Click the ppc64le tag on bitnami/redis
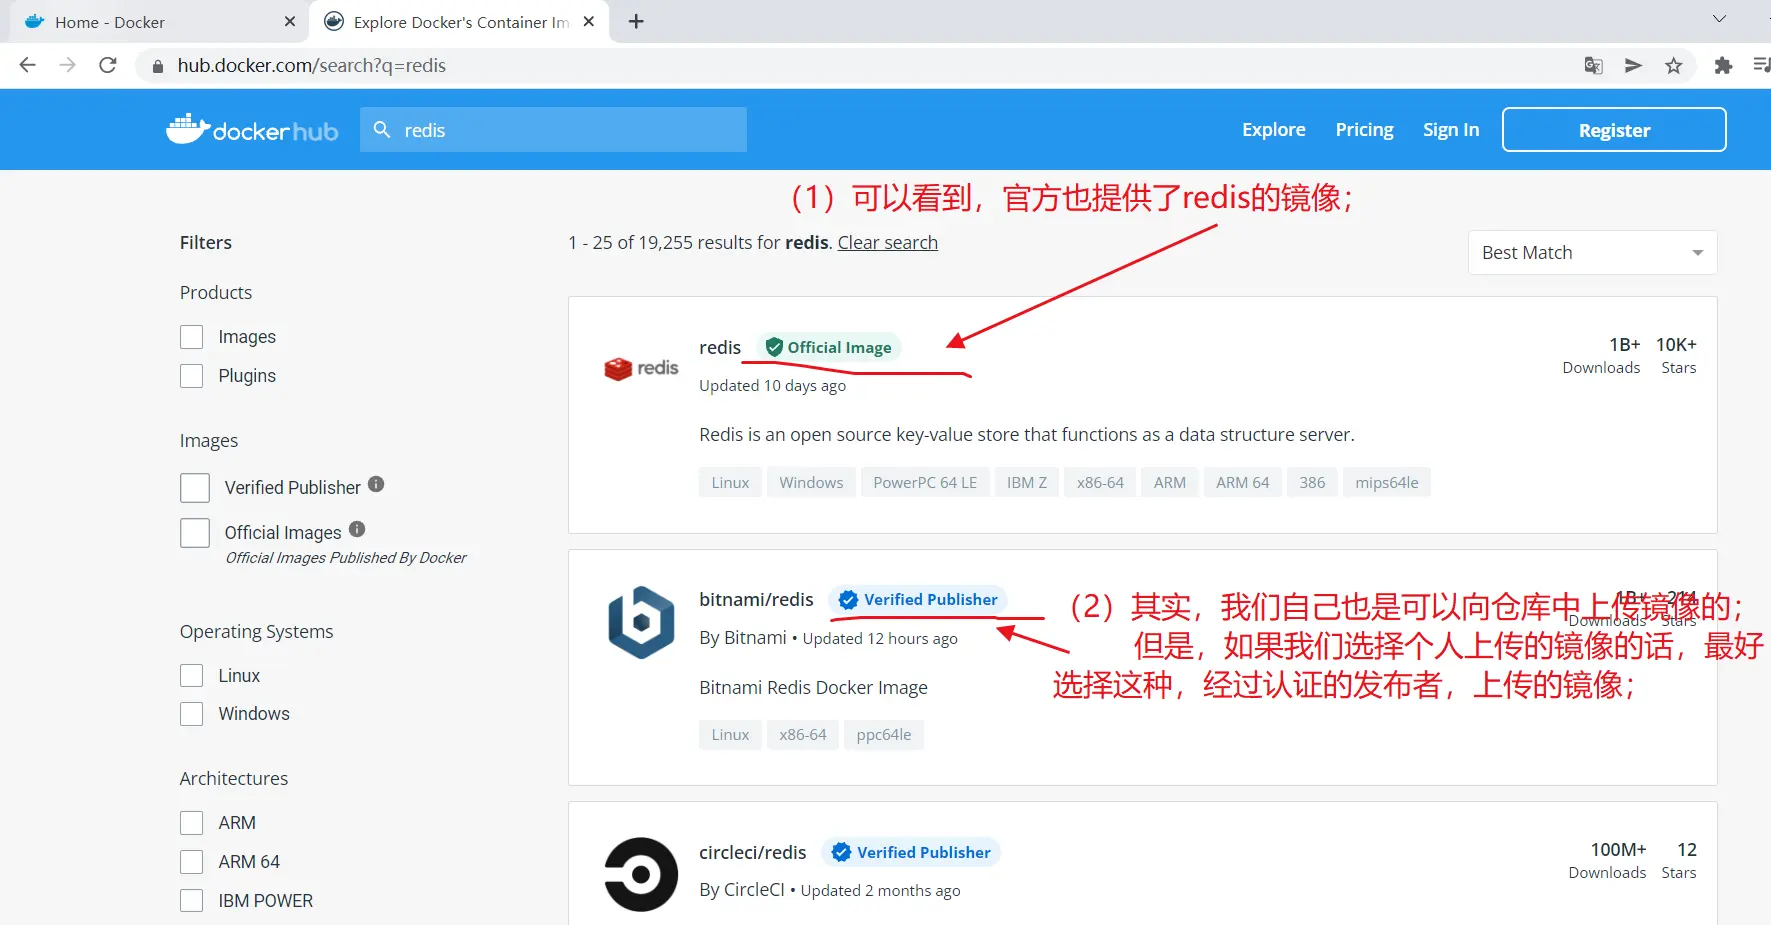Screen dimensions: 1771x925 [x=884, y=735]
